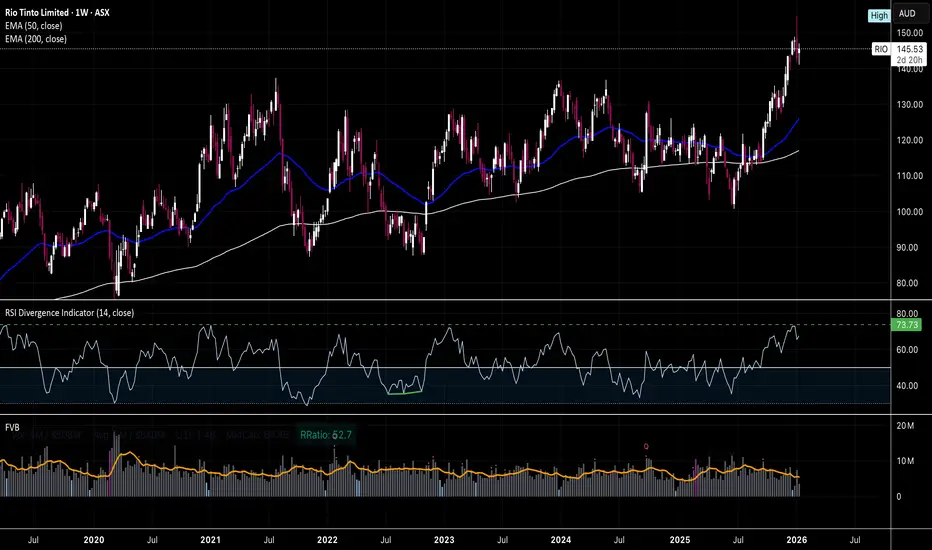Open the AUD currency selector
Image resolution: width=932 pixels, height=550 pixels.
pyautogui.click(x=908, y=15)
